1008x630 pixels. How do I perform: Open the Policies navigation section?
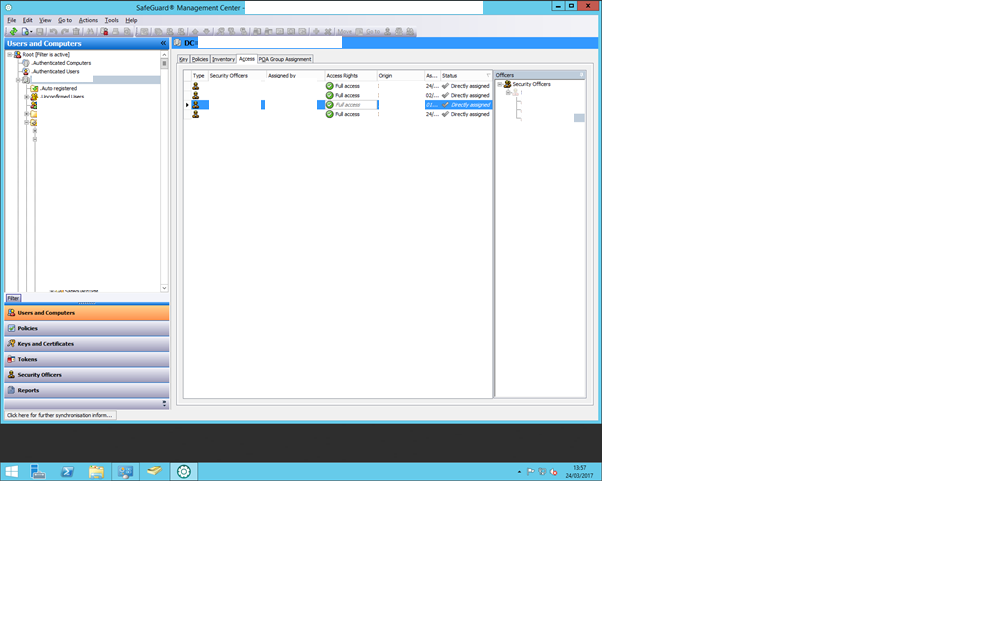coord(87,328)
